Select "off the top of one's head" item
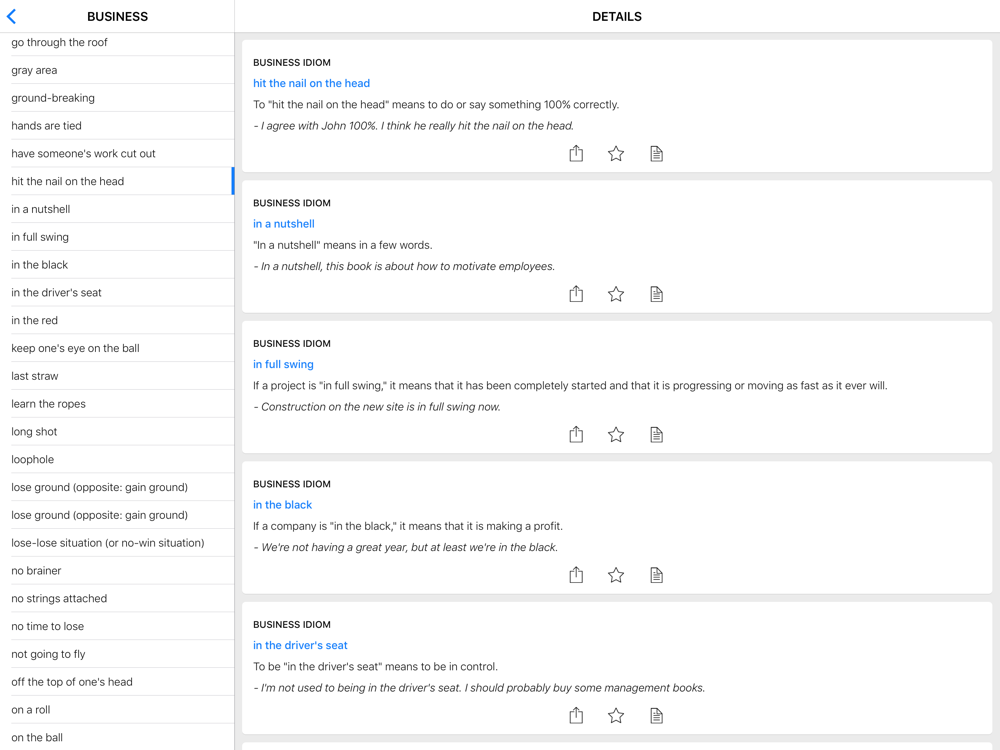Image resolution: width=1000 pixels, height=750 pixels. (72, 682)
